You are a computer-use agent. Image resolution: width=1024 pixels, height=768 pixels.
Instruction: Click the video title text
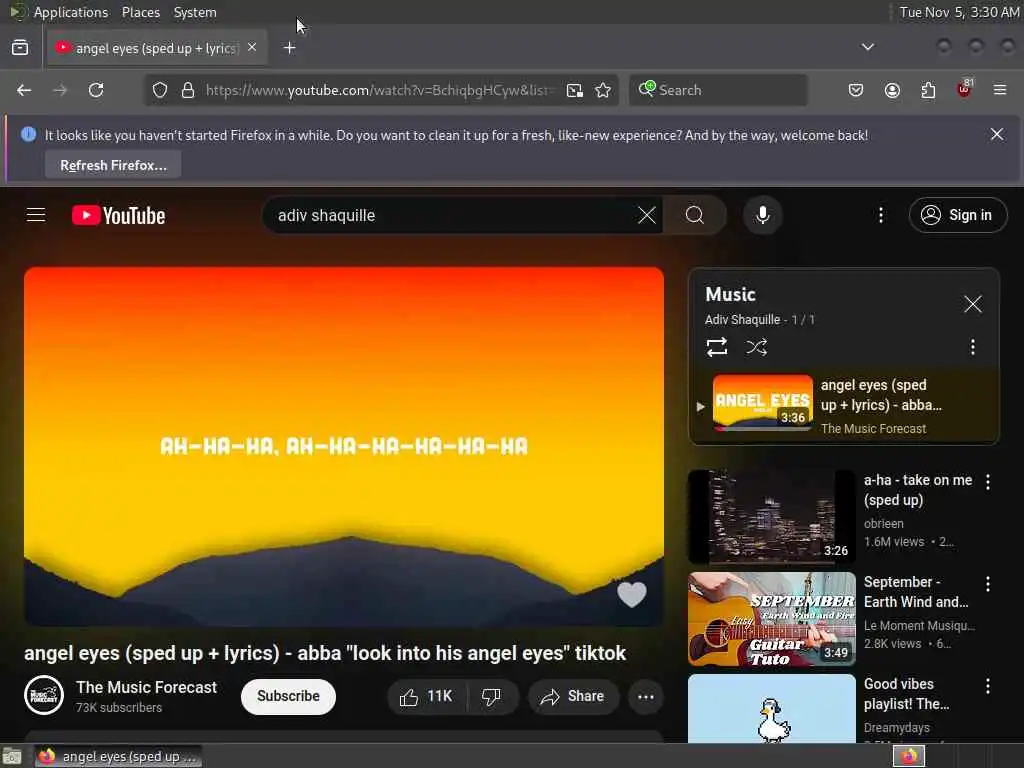click(325, 653)
